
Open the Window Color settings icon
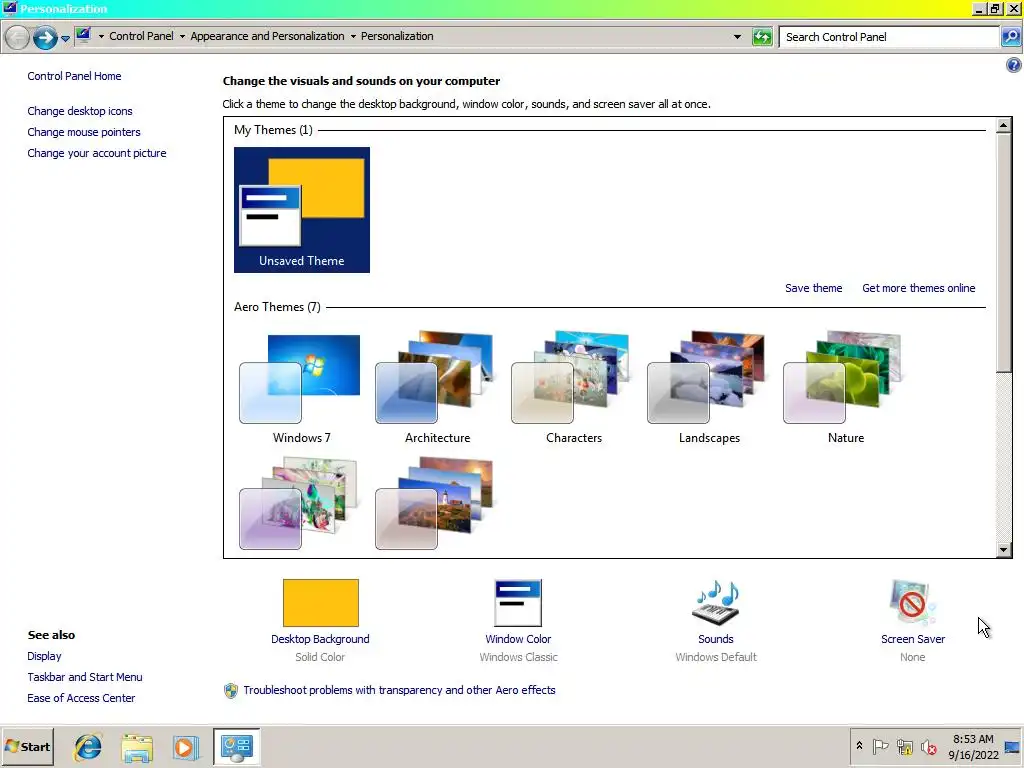click(x=518, y=602)
